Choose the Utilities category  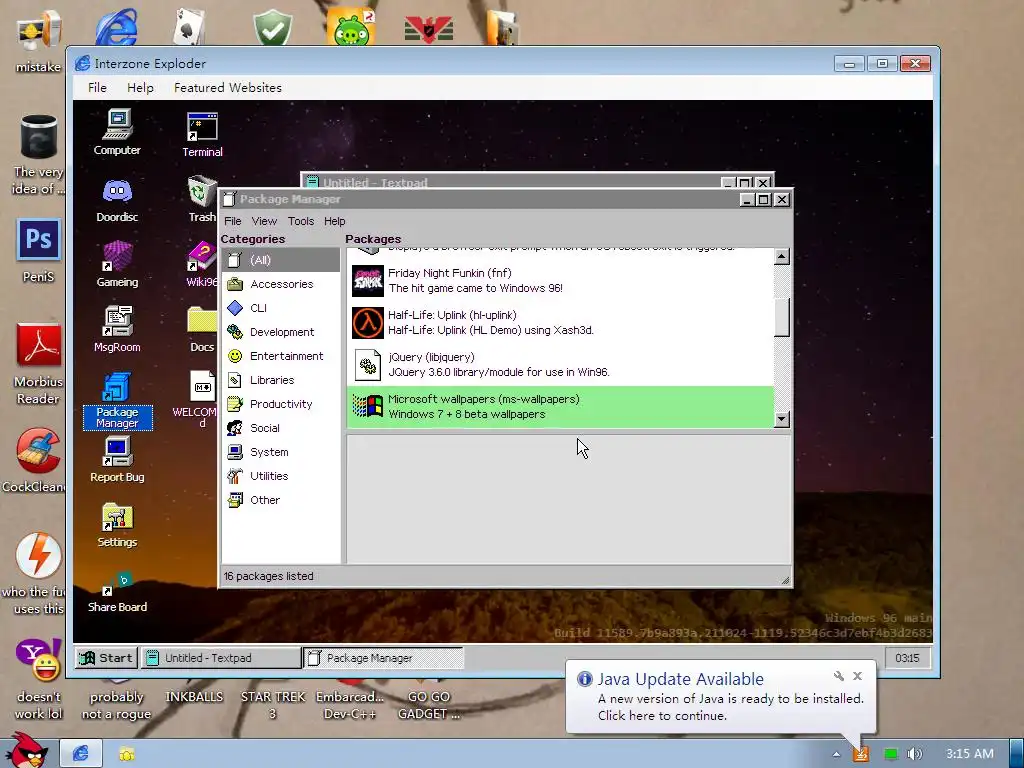(281, 476)
